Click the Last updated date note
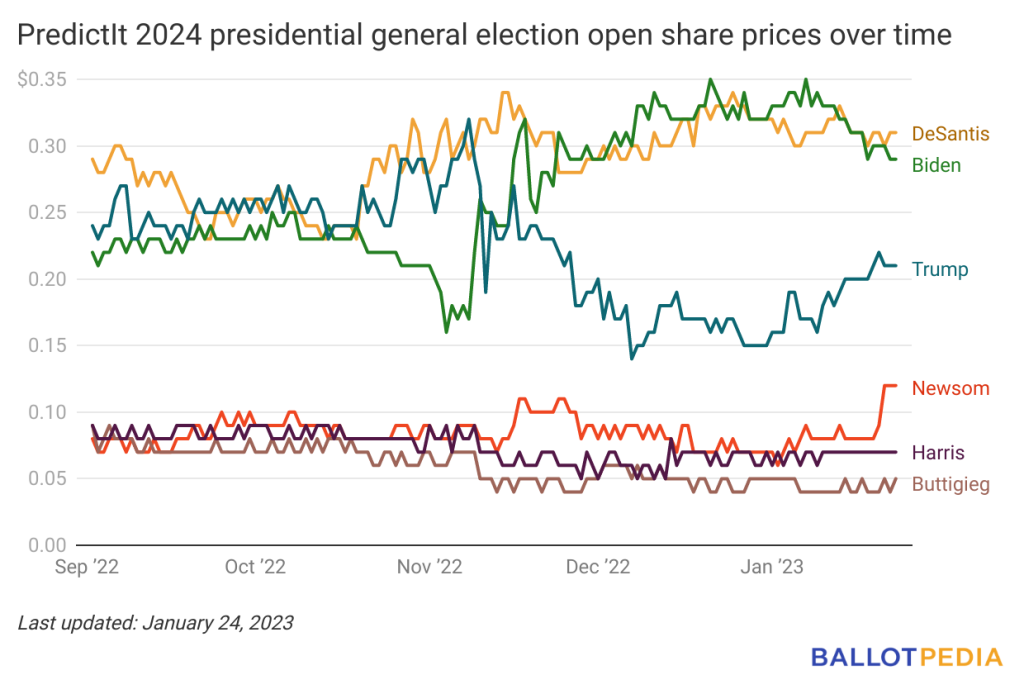The image size is (1024, 694). (155, 623)
